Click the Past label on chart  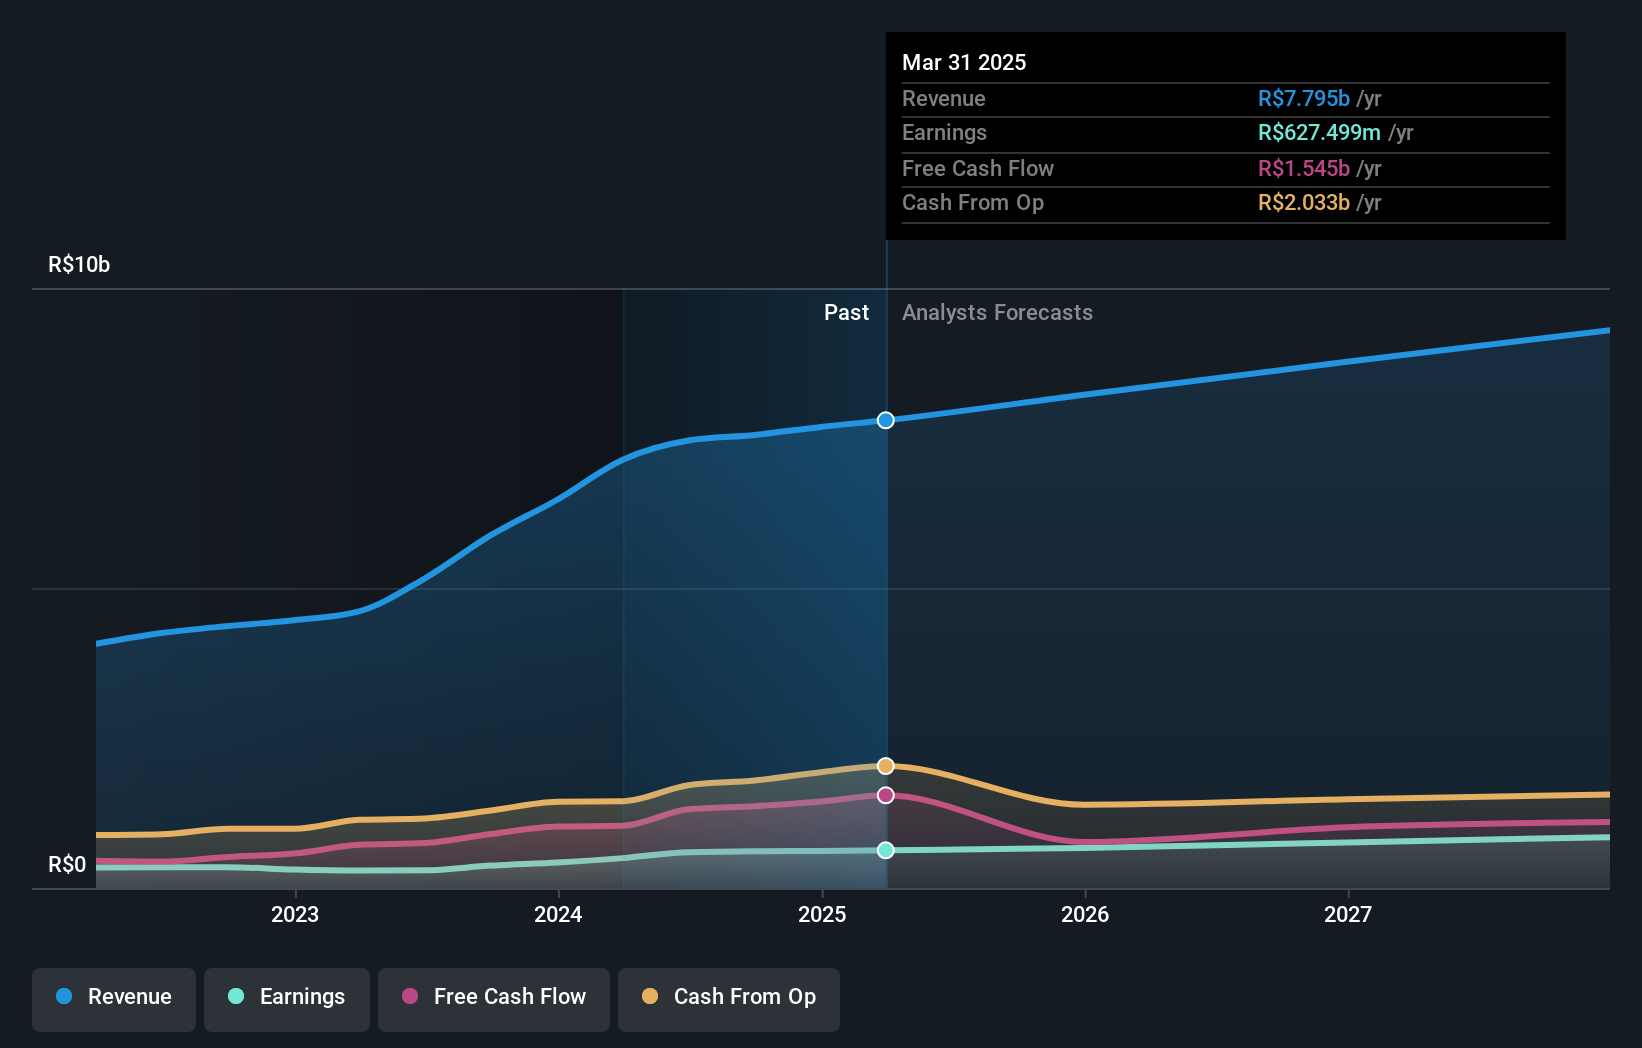[846, 312]
